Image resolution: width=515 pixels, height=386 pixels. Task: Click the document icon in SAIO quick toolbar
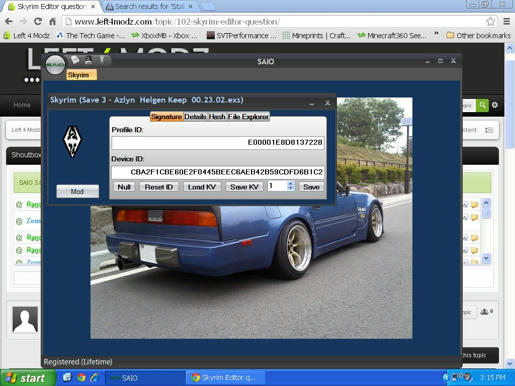[75, 60]
